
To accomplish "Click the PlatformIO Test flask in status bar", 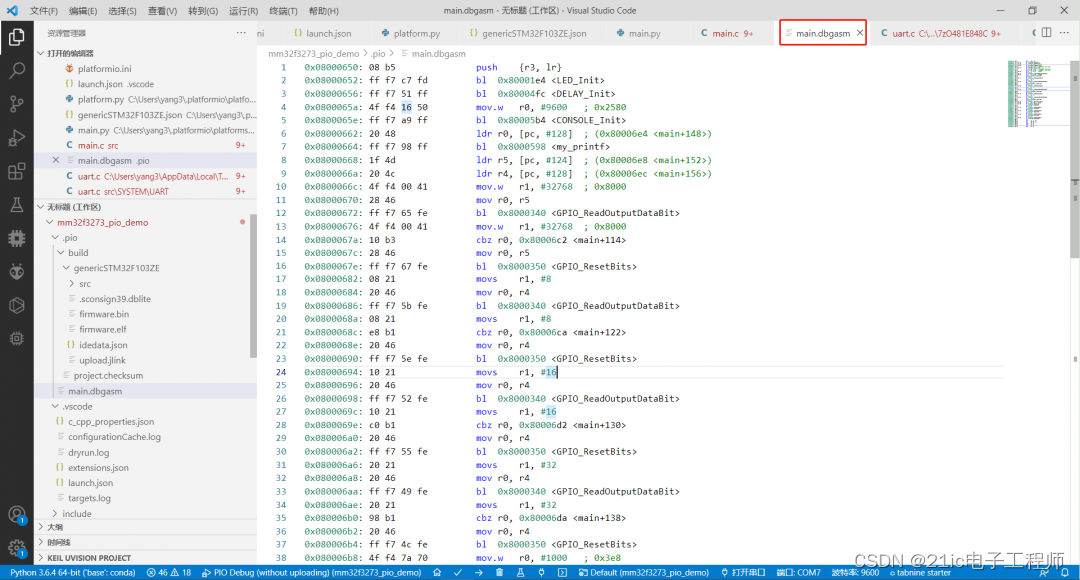I will [x=521, y=572].
